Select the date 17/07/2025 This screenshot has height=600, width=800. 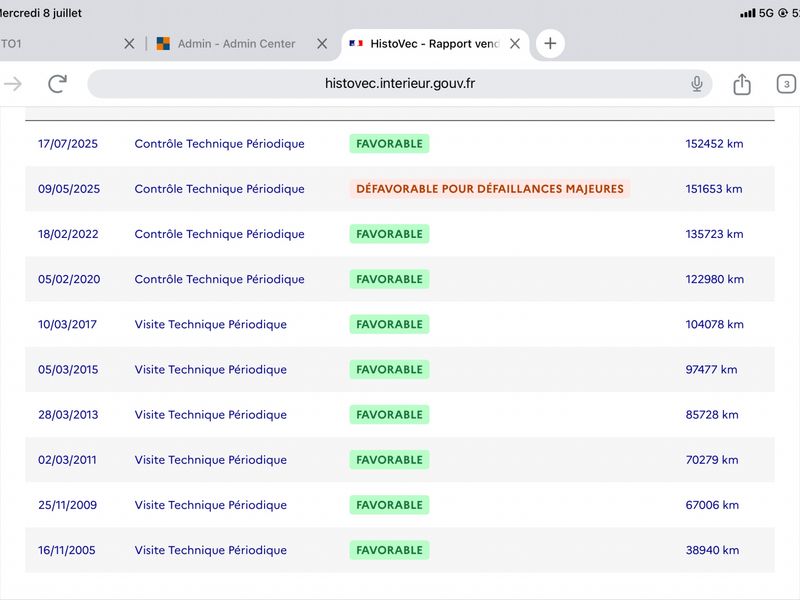[x=68, y=144]
